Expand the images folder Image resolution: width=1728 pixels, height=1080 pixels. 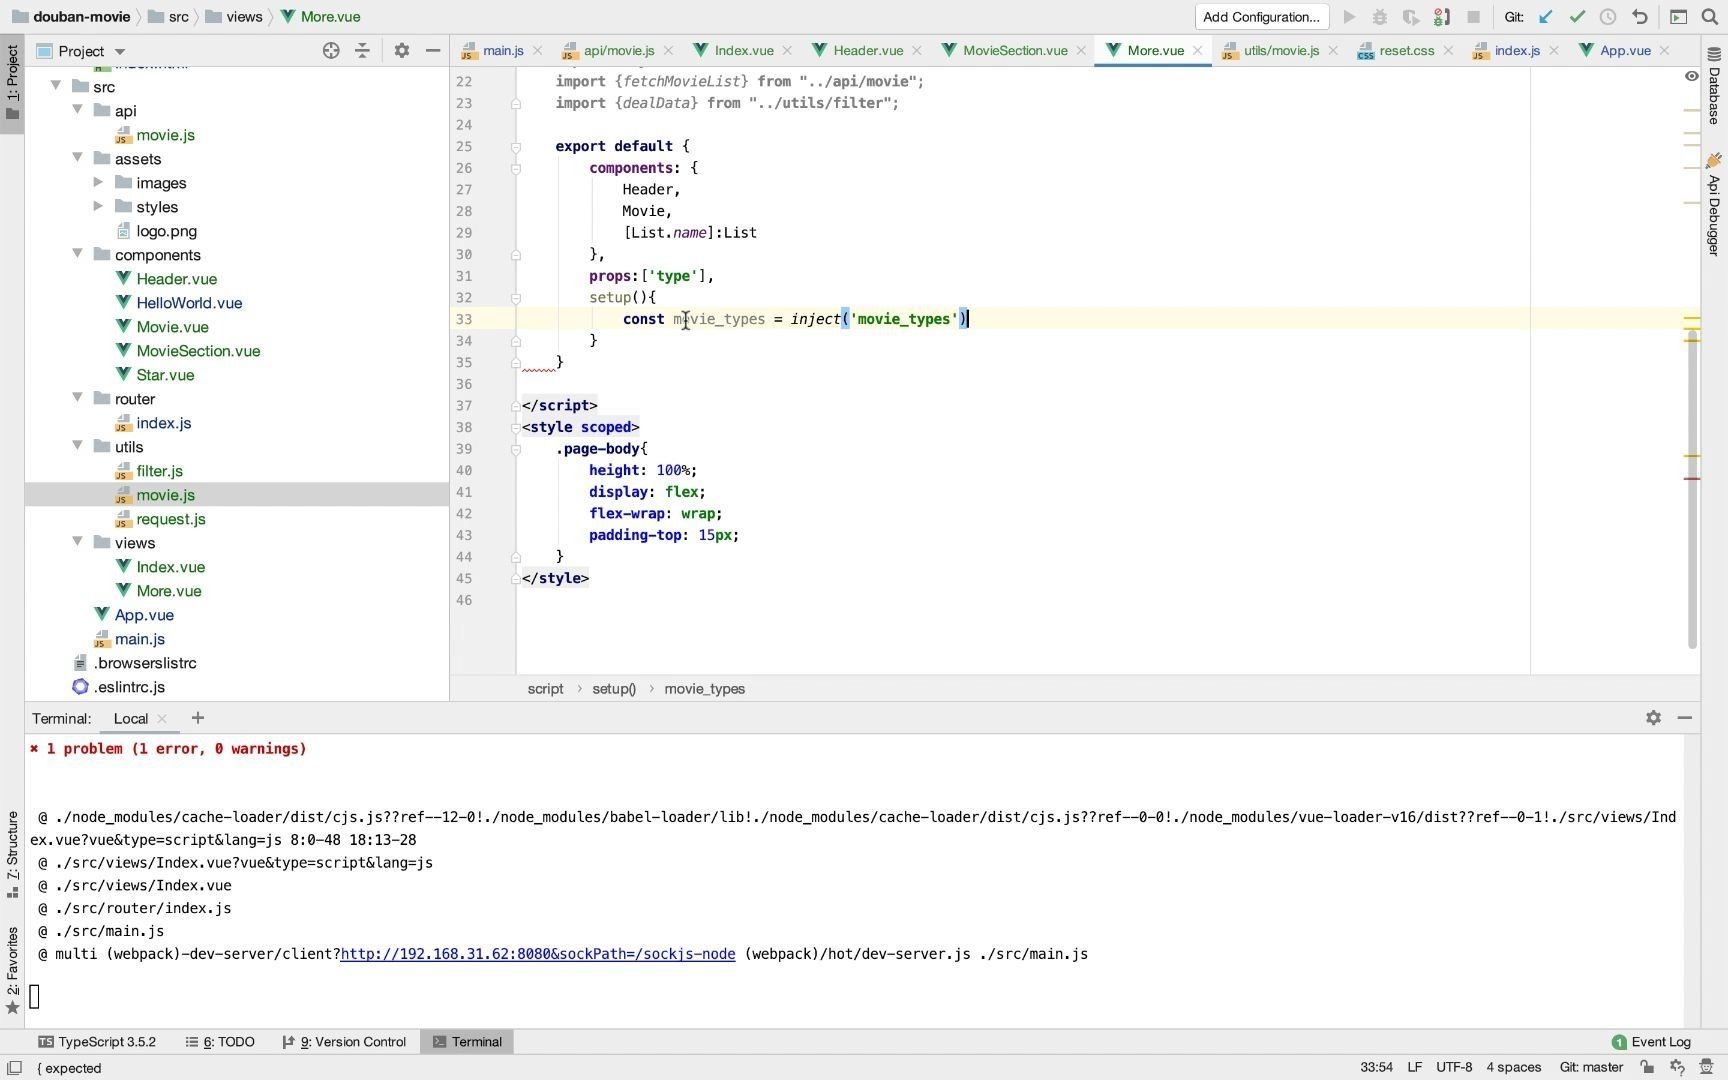click(98, 182)
